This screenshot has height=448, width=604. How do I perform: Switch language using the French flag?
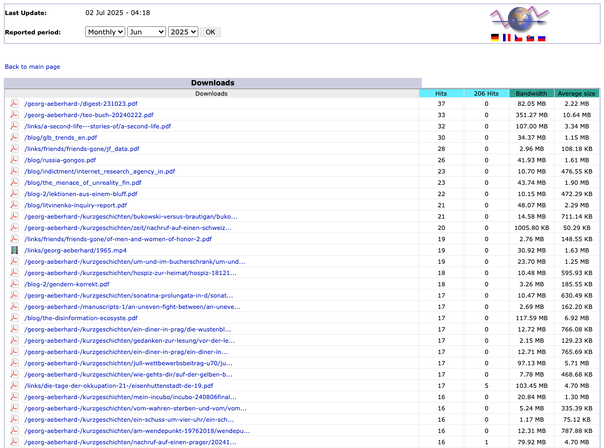coord(507,38)
